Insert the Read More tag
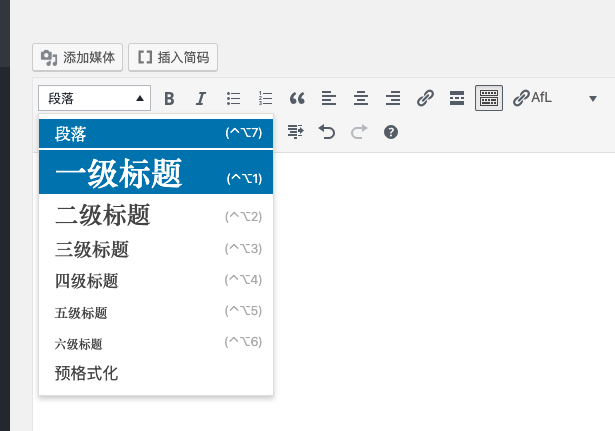Viewport: 615px width, 431px height. pyautogui.click(x=457, y=98)
